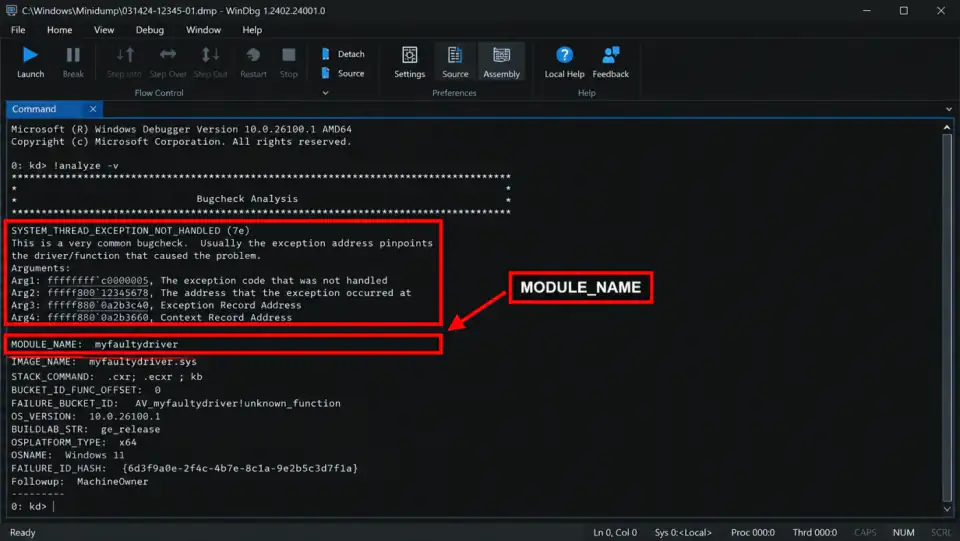
Task: Click the Arg3 fffff880`0a2b3c40 link
Action: click(98, 305)
